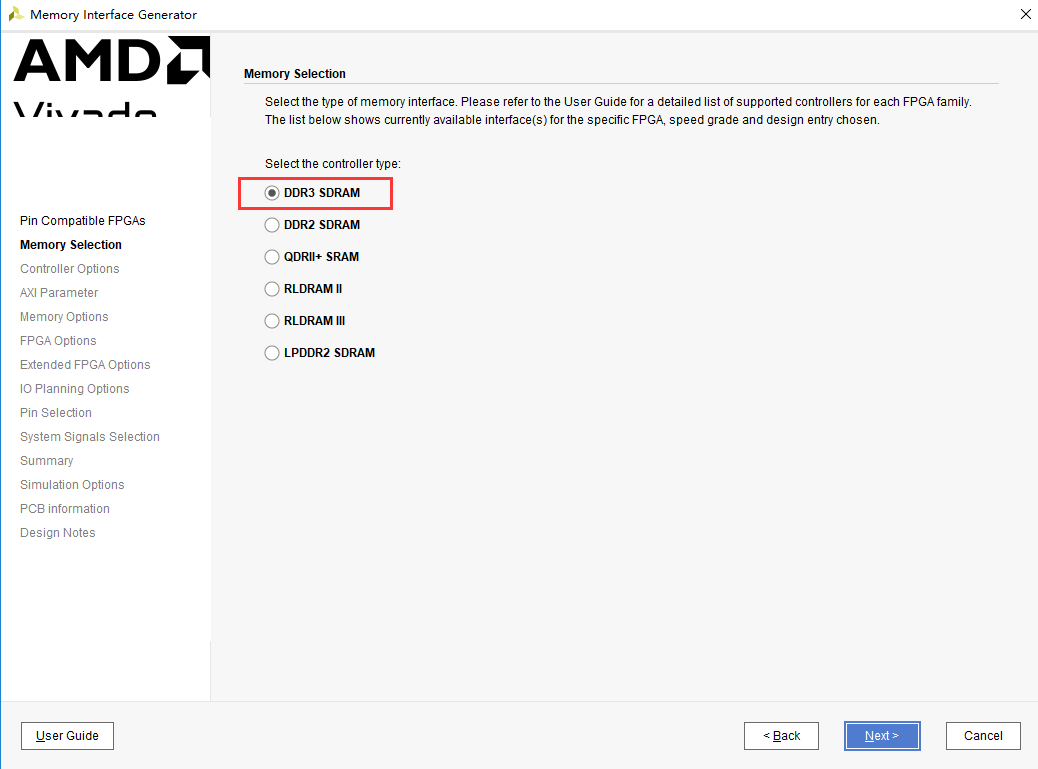The image size is (1038, 769).
Task: Open System Signals Selection step
Action: tap(90, 437)
